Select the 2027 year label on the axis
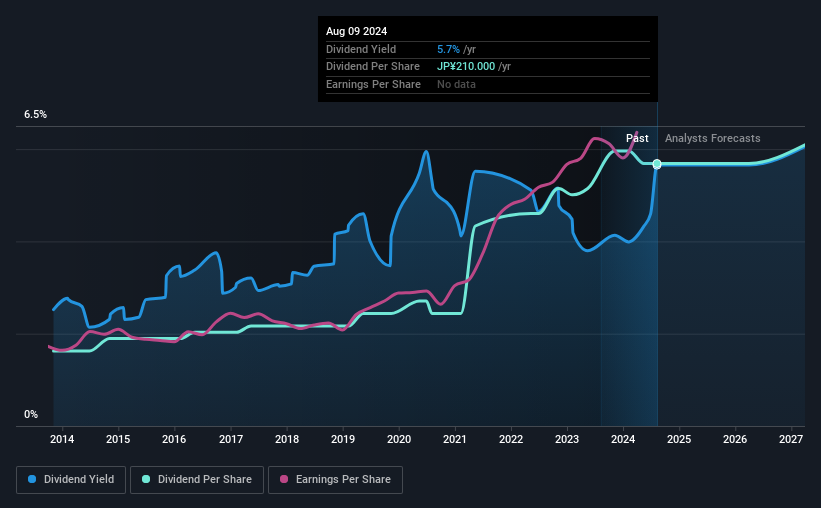Viewport: 821px width, 508px height. (x=791, y=439)
